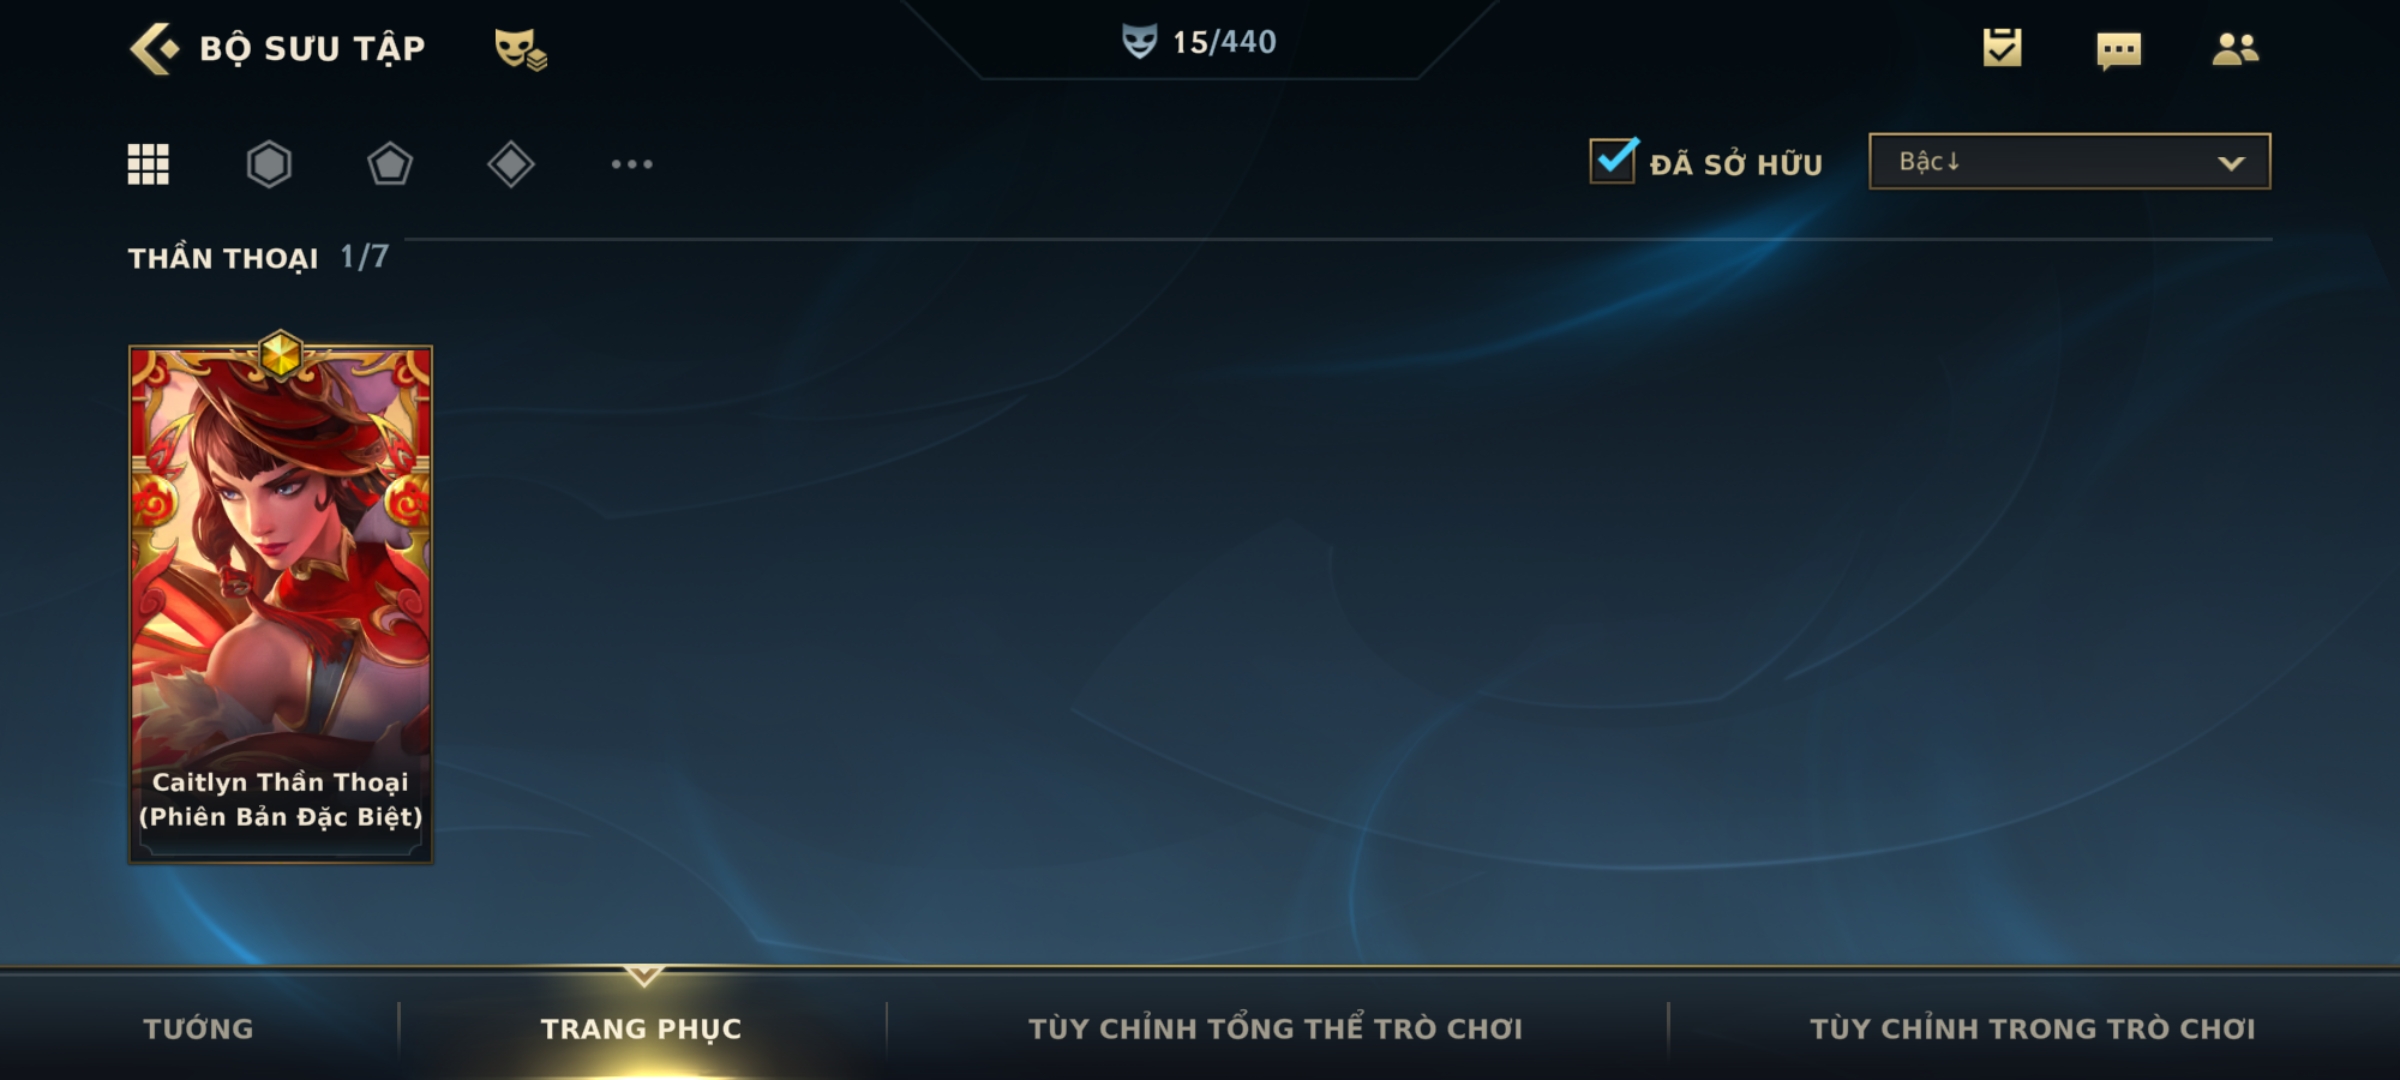The width and height of the screenshot is (2400, 1080).
Task: Filter skins by the pentagon tier icon
Action: point(390,164)
